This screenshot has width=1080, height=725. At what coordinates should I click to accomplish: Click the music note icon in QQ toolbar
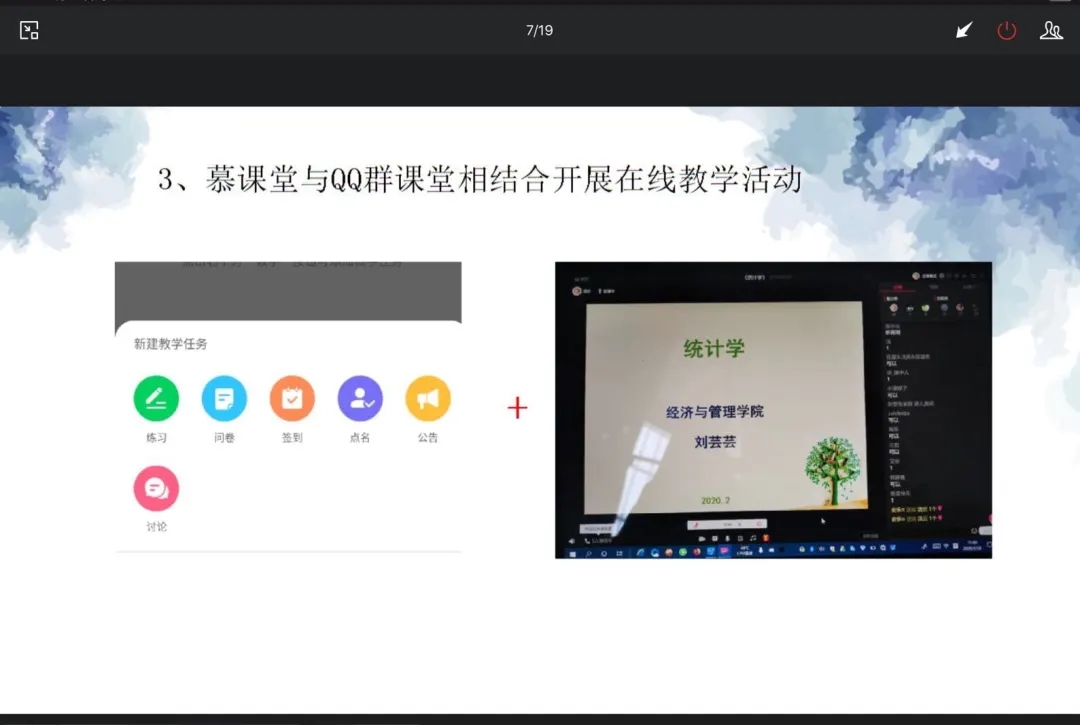pos(753,539)
